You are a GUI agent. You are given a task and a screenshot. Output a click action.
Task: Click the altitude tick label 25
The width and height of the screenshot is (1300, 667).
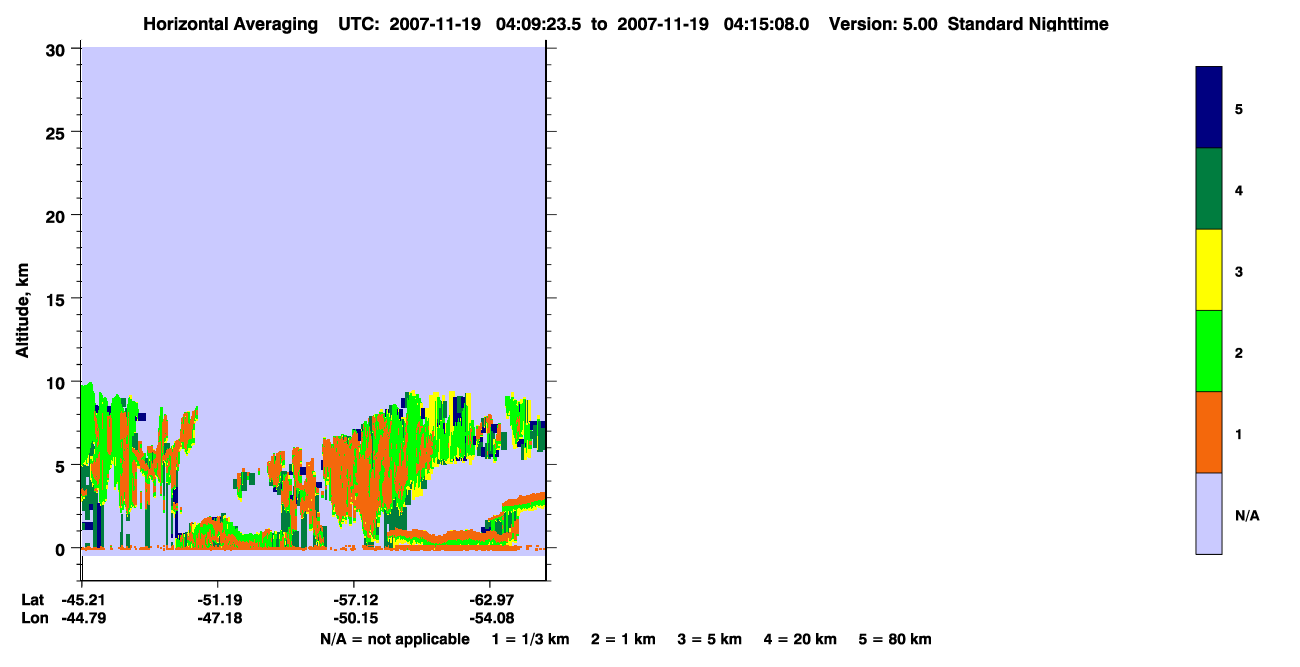58,133
